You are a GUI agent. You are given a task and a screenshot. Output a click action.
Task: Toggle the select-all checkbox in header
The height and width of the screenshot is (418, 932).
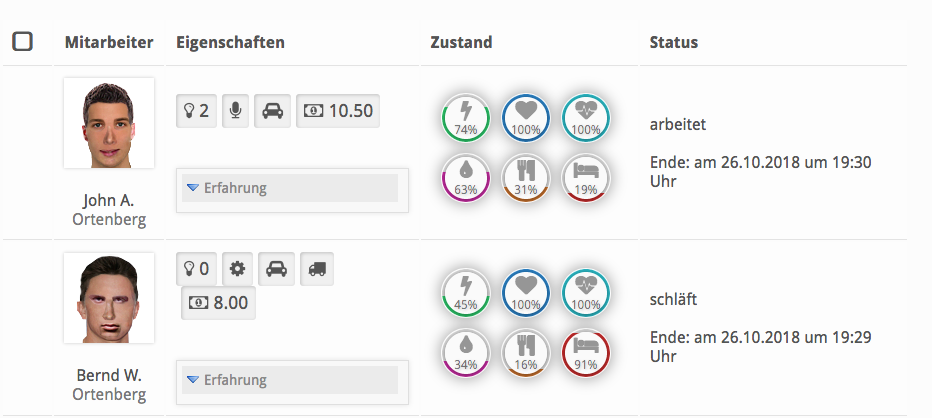click(22, 42)
